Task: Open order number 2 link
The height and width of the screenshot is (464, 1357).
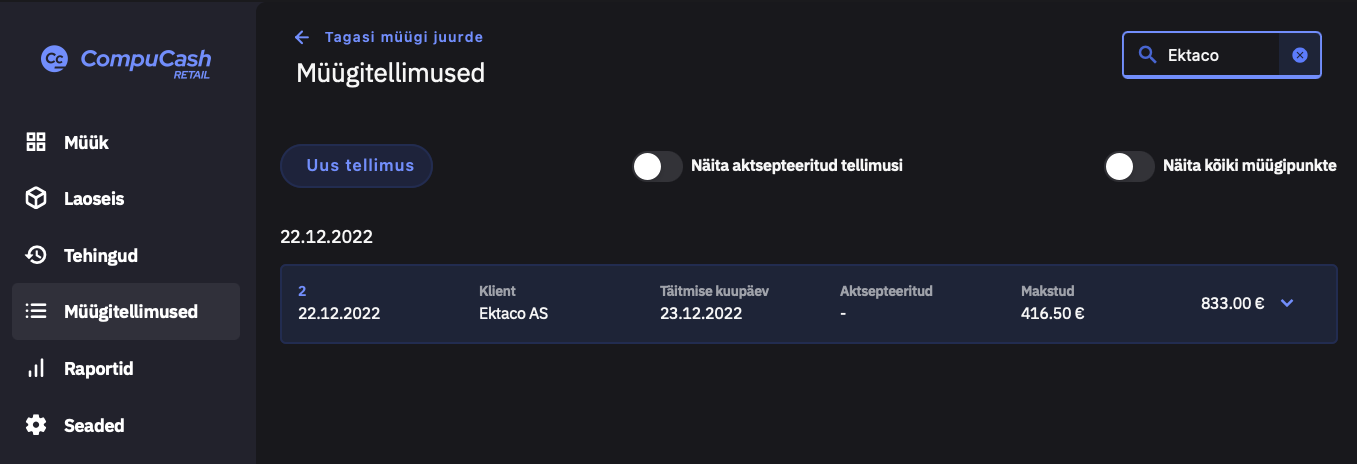Action: (x=302, y=291)
